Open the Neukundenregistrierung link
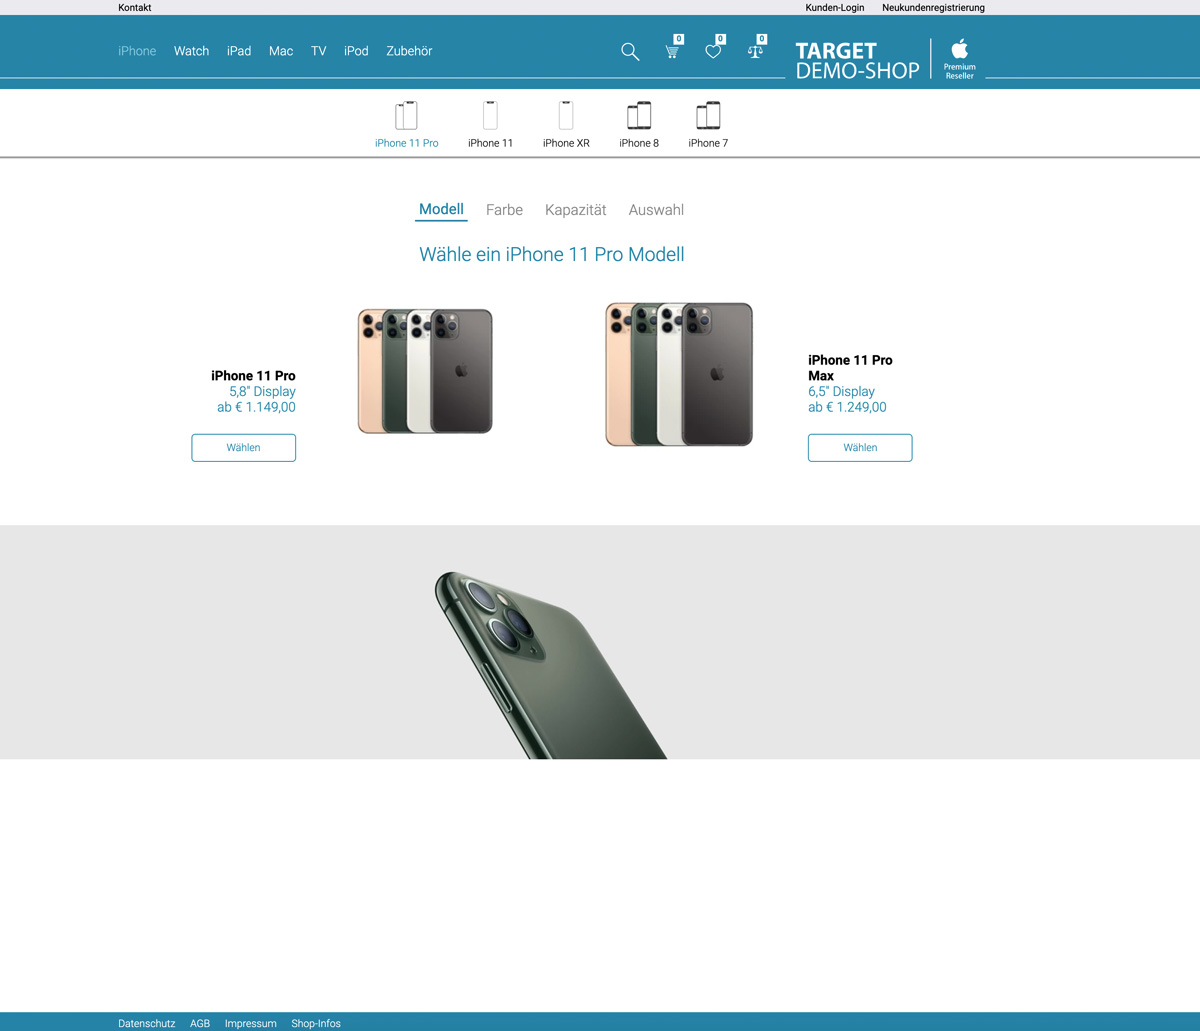1200x1031 pixels. click(x=933, y=8)
